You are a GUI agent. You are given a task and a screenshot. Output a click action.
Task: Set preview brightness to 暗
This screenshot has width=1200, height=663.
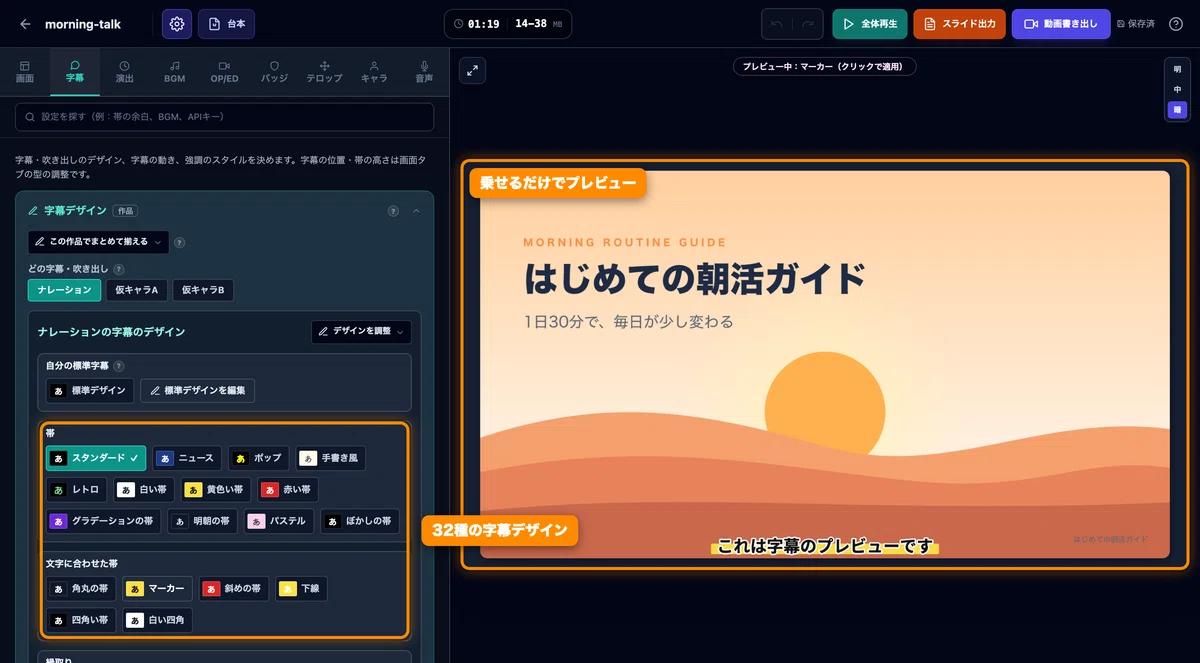[x=1177, y=110]
